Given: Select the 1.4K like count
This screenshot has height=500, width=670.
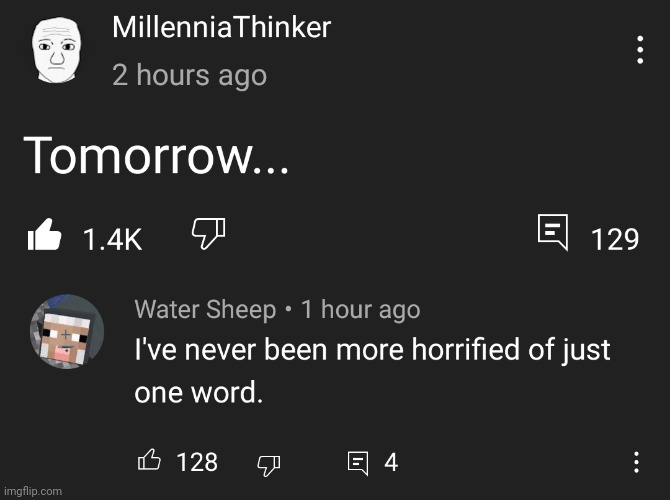Looking at the screenshot, I should tap(113, 239).
